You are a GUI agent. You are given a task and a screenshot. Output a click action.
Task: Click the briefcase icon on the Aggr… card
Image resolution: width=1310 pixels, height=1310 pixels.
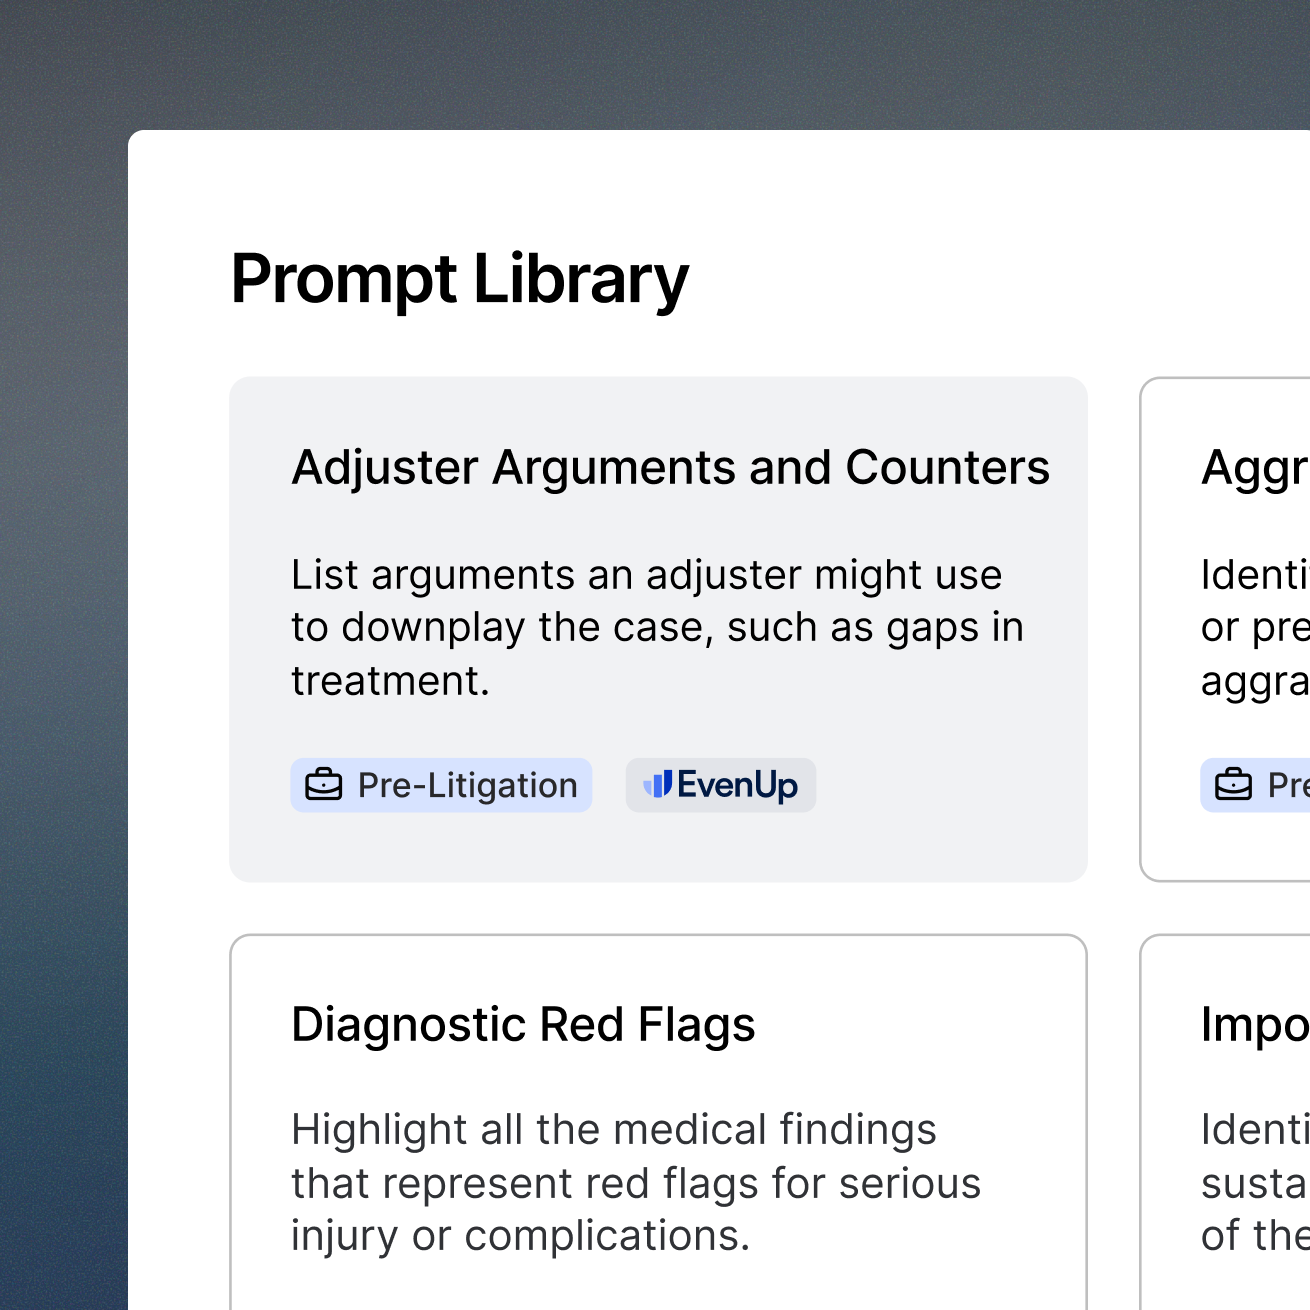coord(1233,785)
